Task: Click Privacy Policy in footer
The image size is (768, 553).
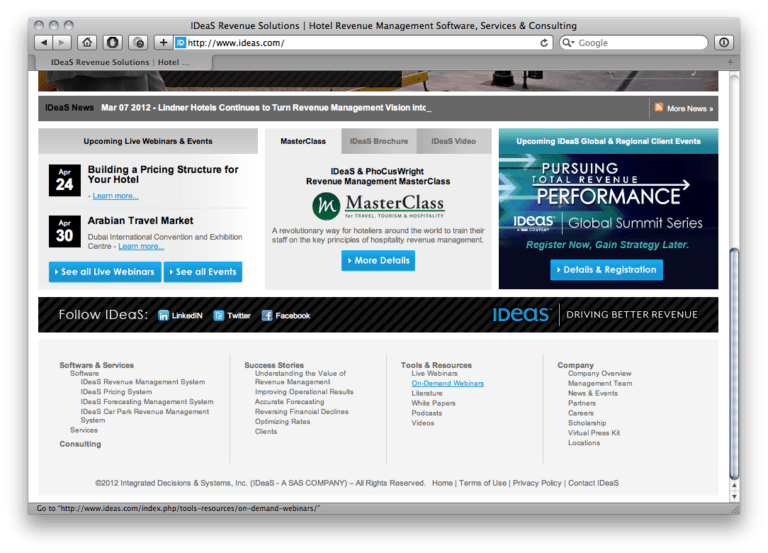Action: (x=537, y=483)
